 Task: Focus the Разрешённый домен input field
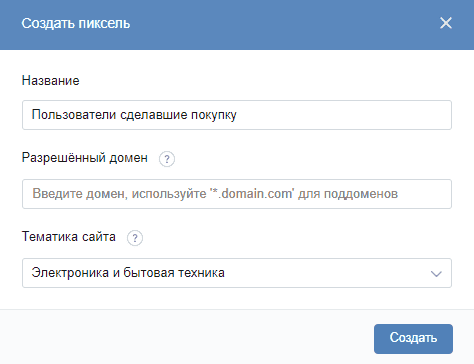tap(237, 194)
